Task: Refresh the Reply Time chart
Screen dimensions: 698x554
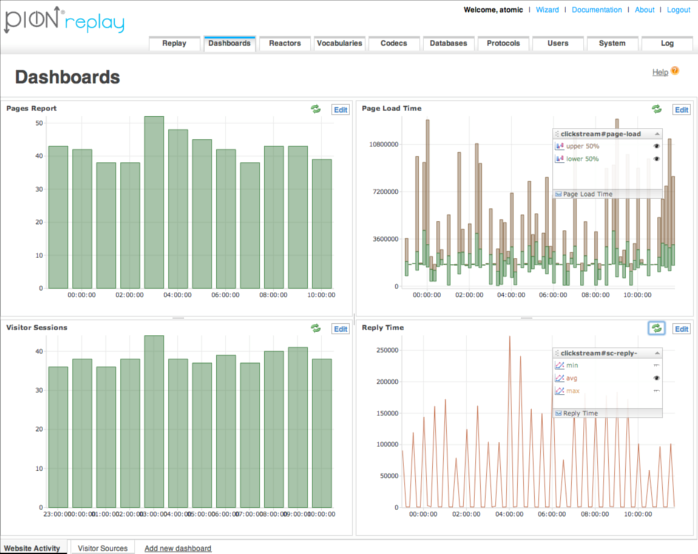Action: coord(657,328)
